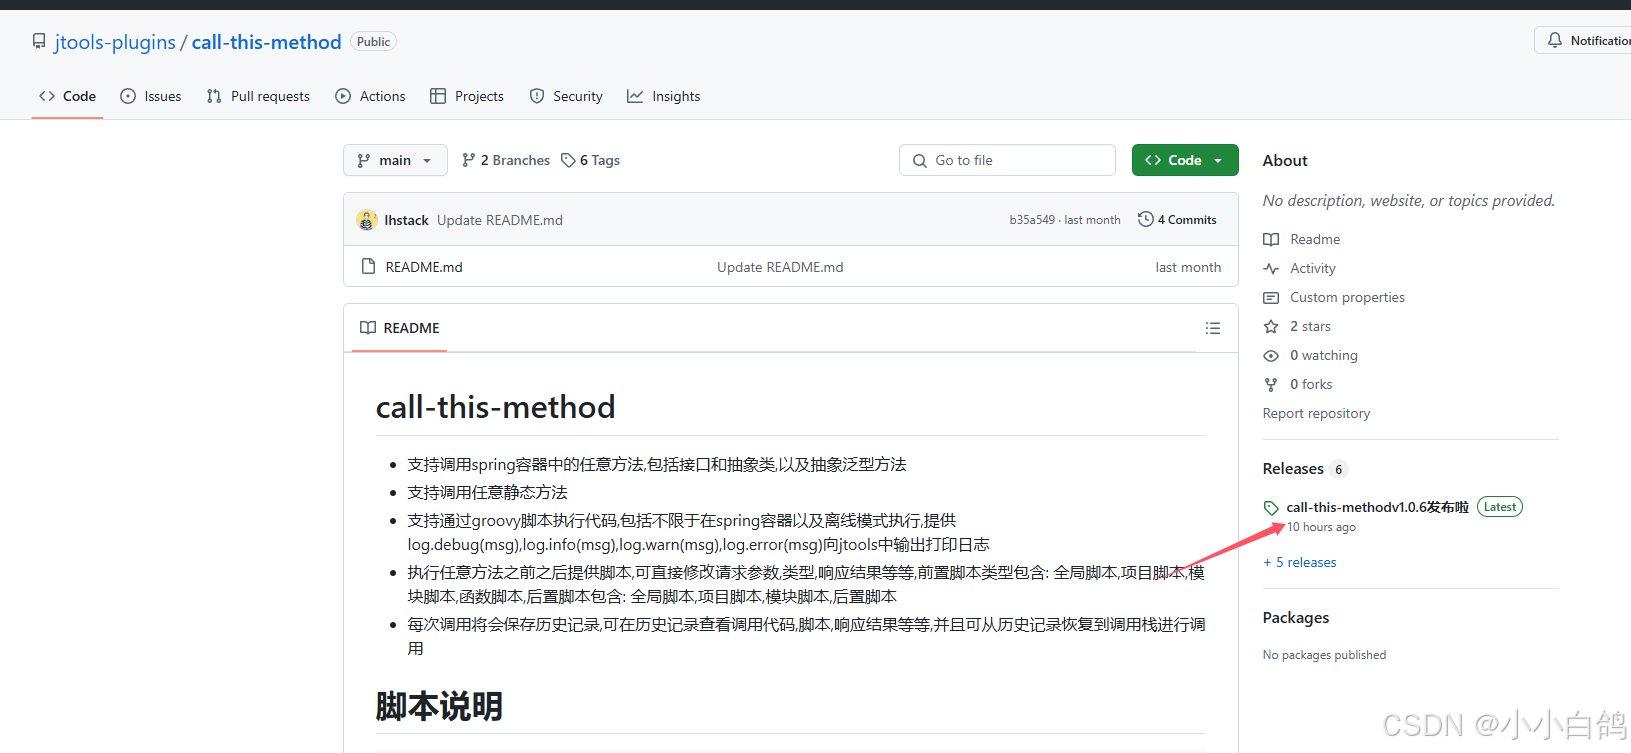Open the Activity link in About
The height and width of the screenshot is (753, 1631).
click(x=1300, y=268)
